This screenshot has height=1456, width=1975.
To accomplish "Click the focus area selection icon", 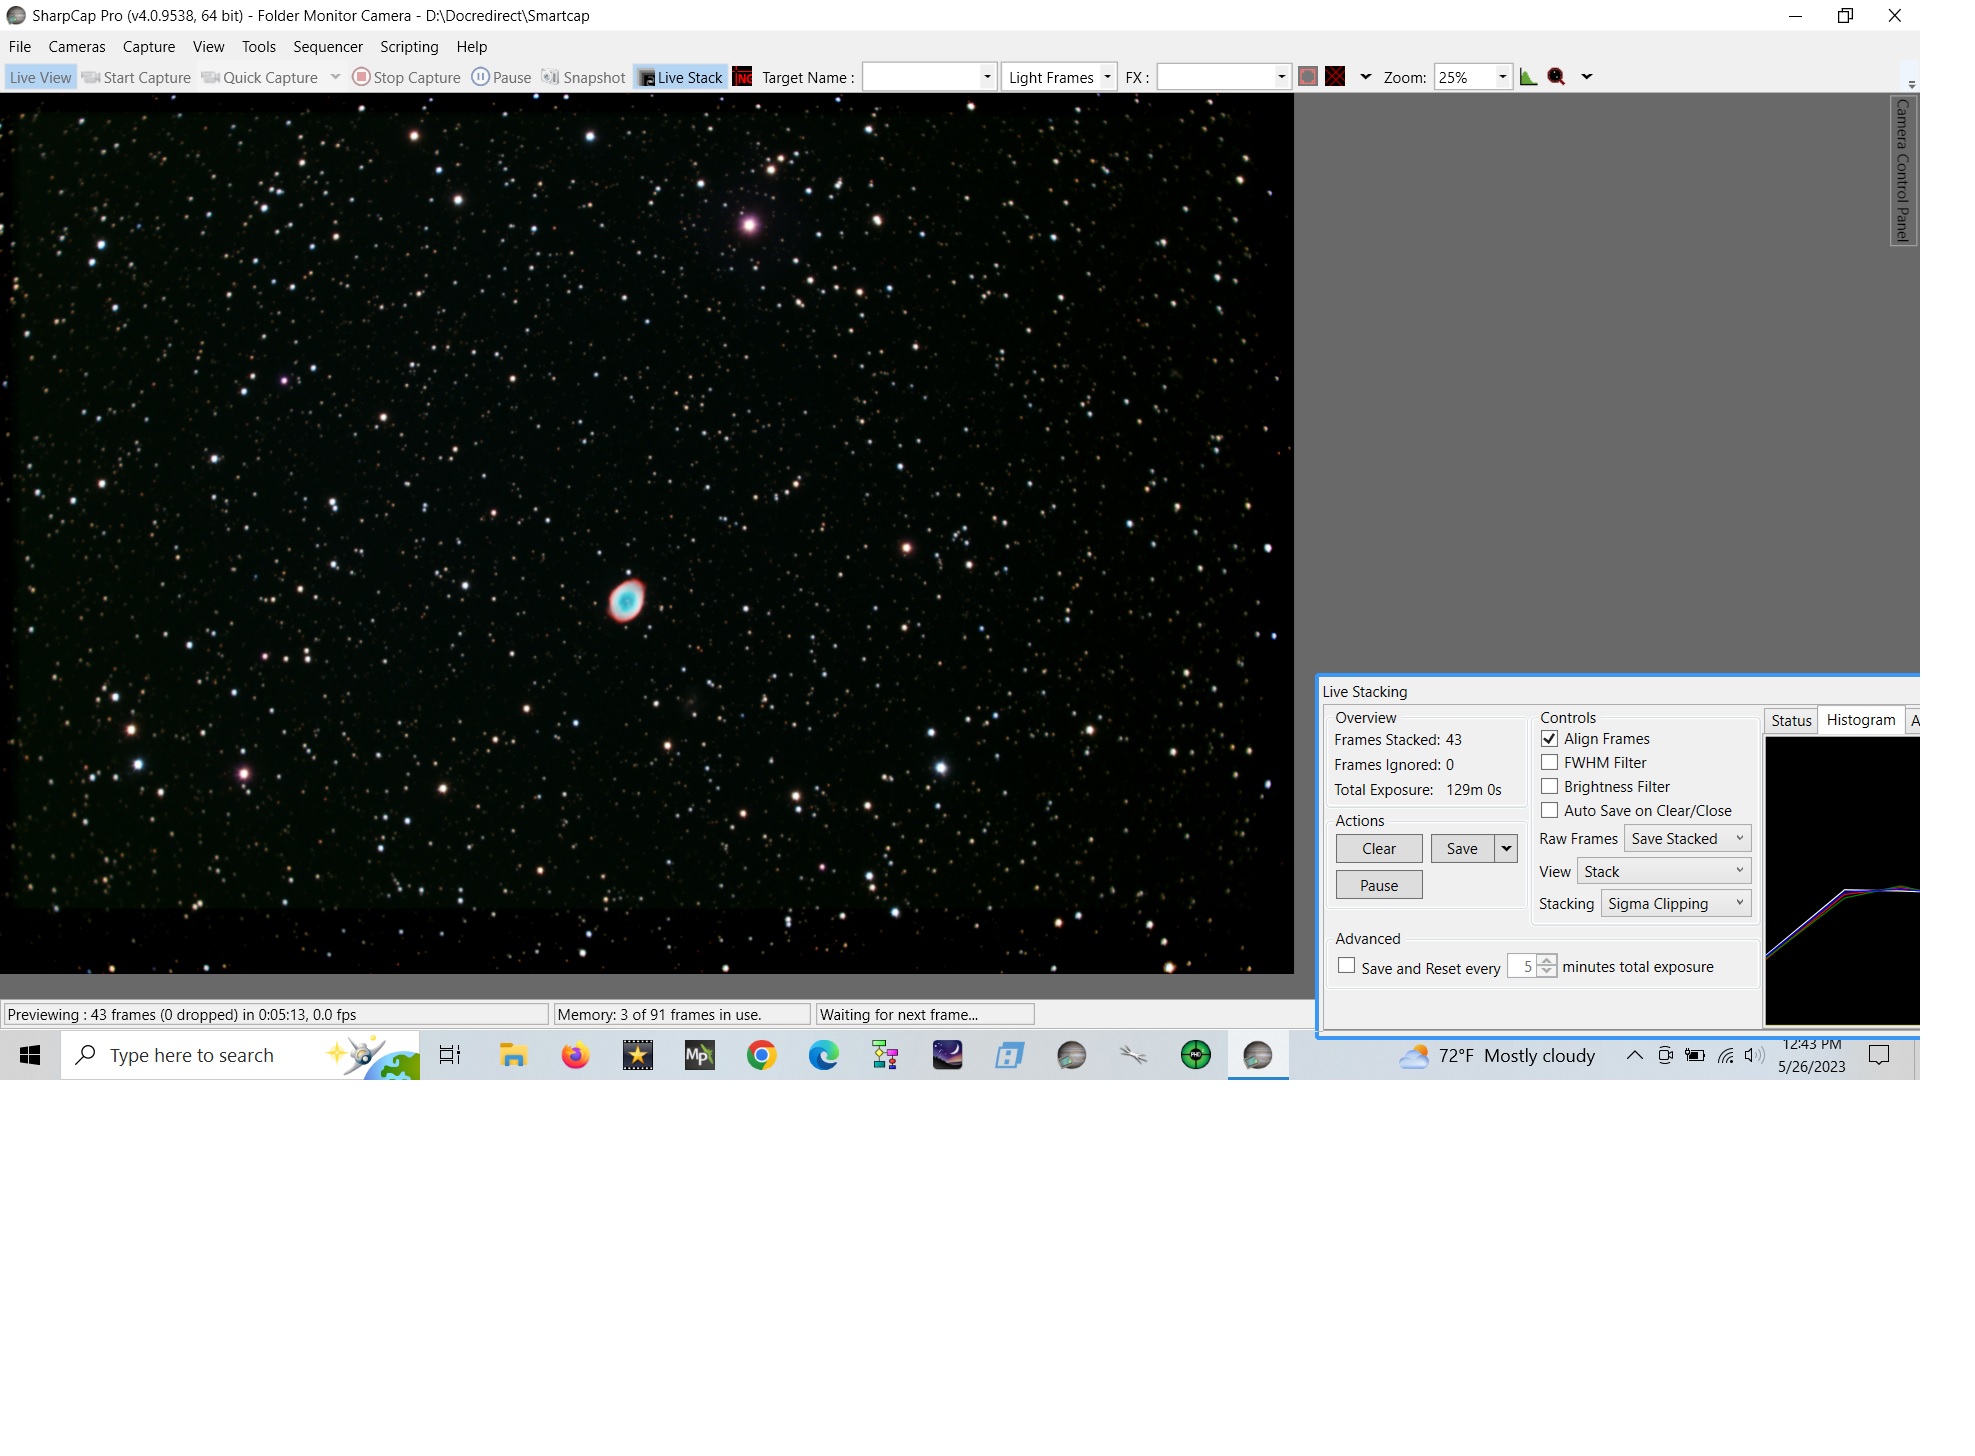I will 1308,77.
